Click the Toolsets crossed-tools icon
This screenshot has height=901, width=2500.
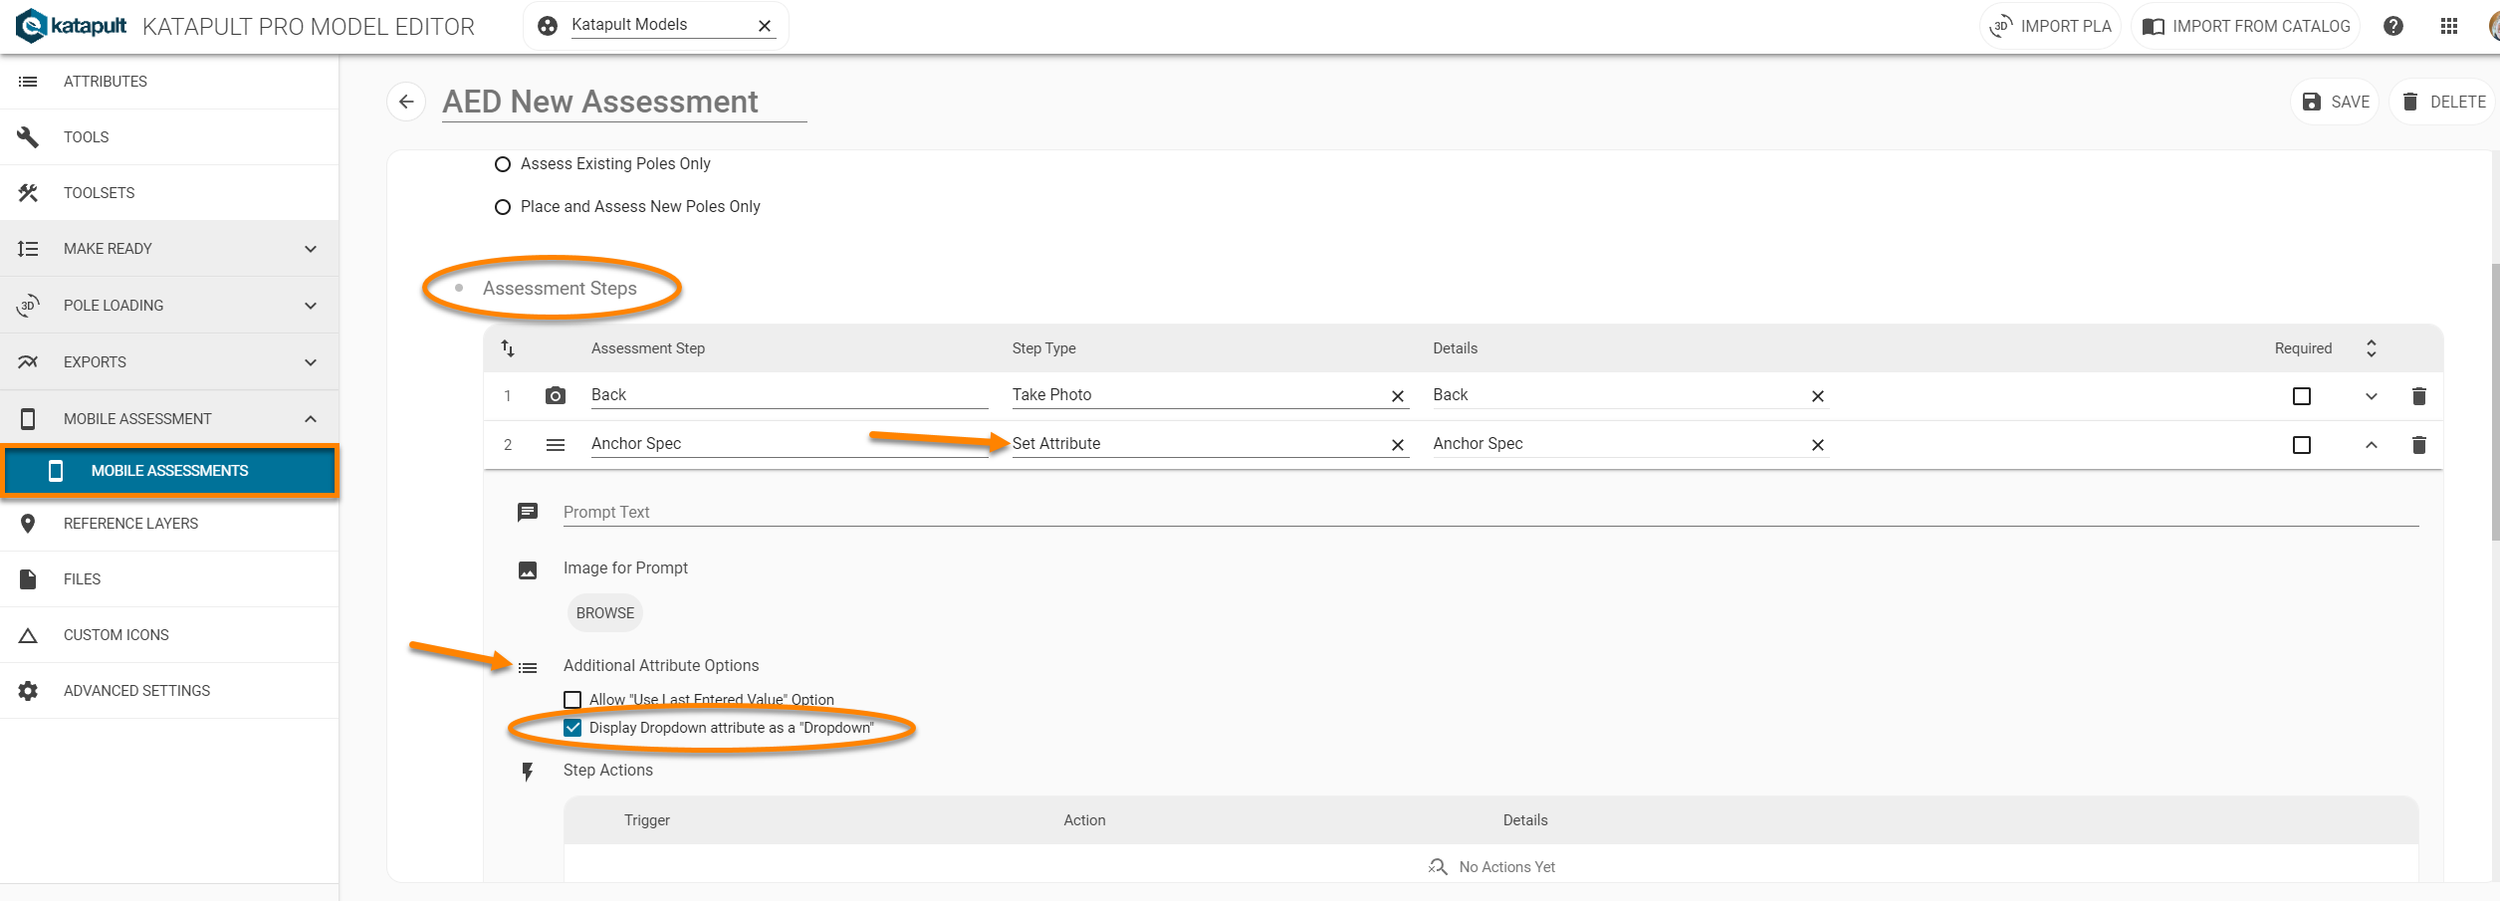[x=28, y=192]
